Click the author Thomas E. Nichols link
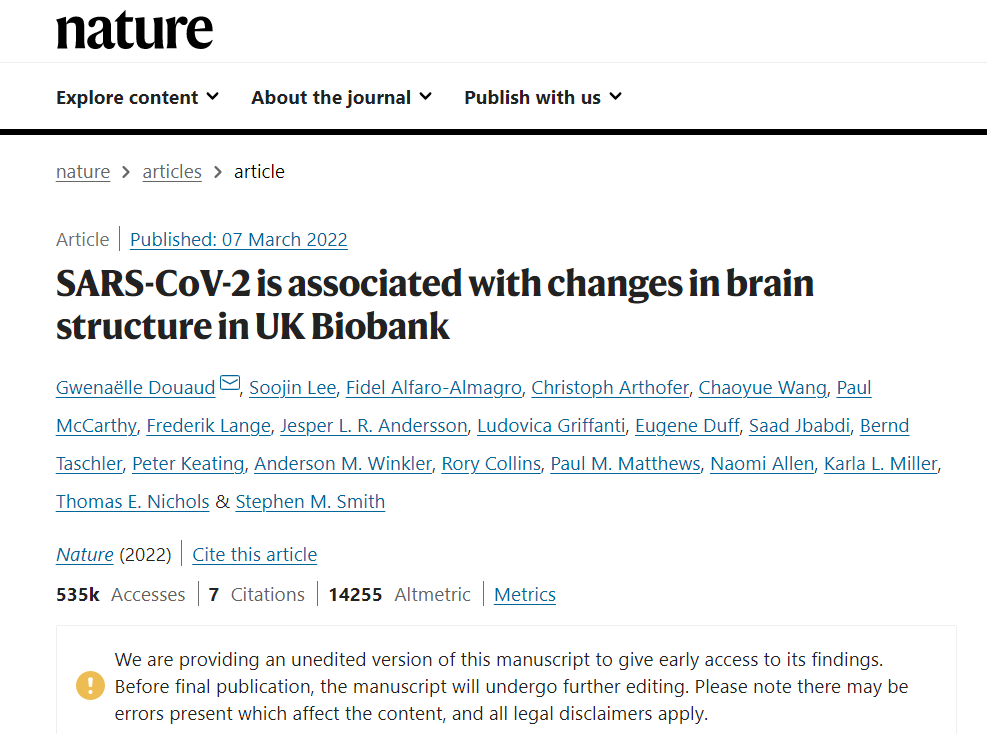987x734 pixels. click(133, 502)
